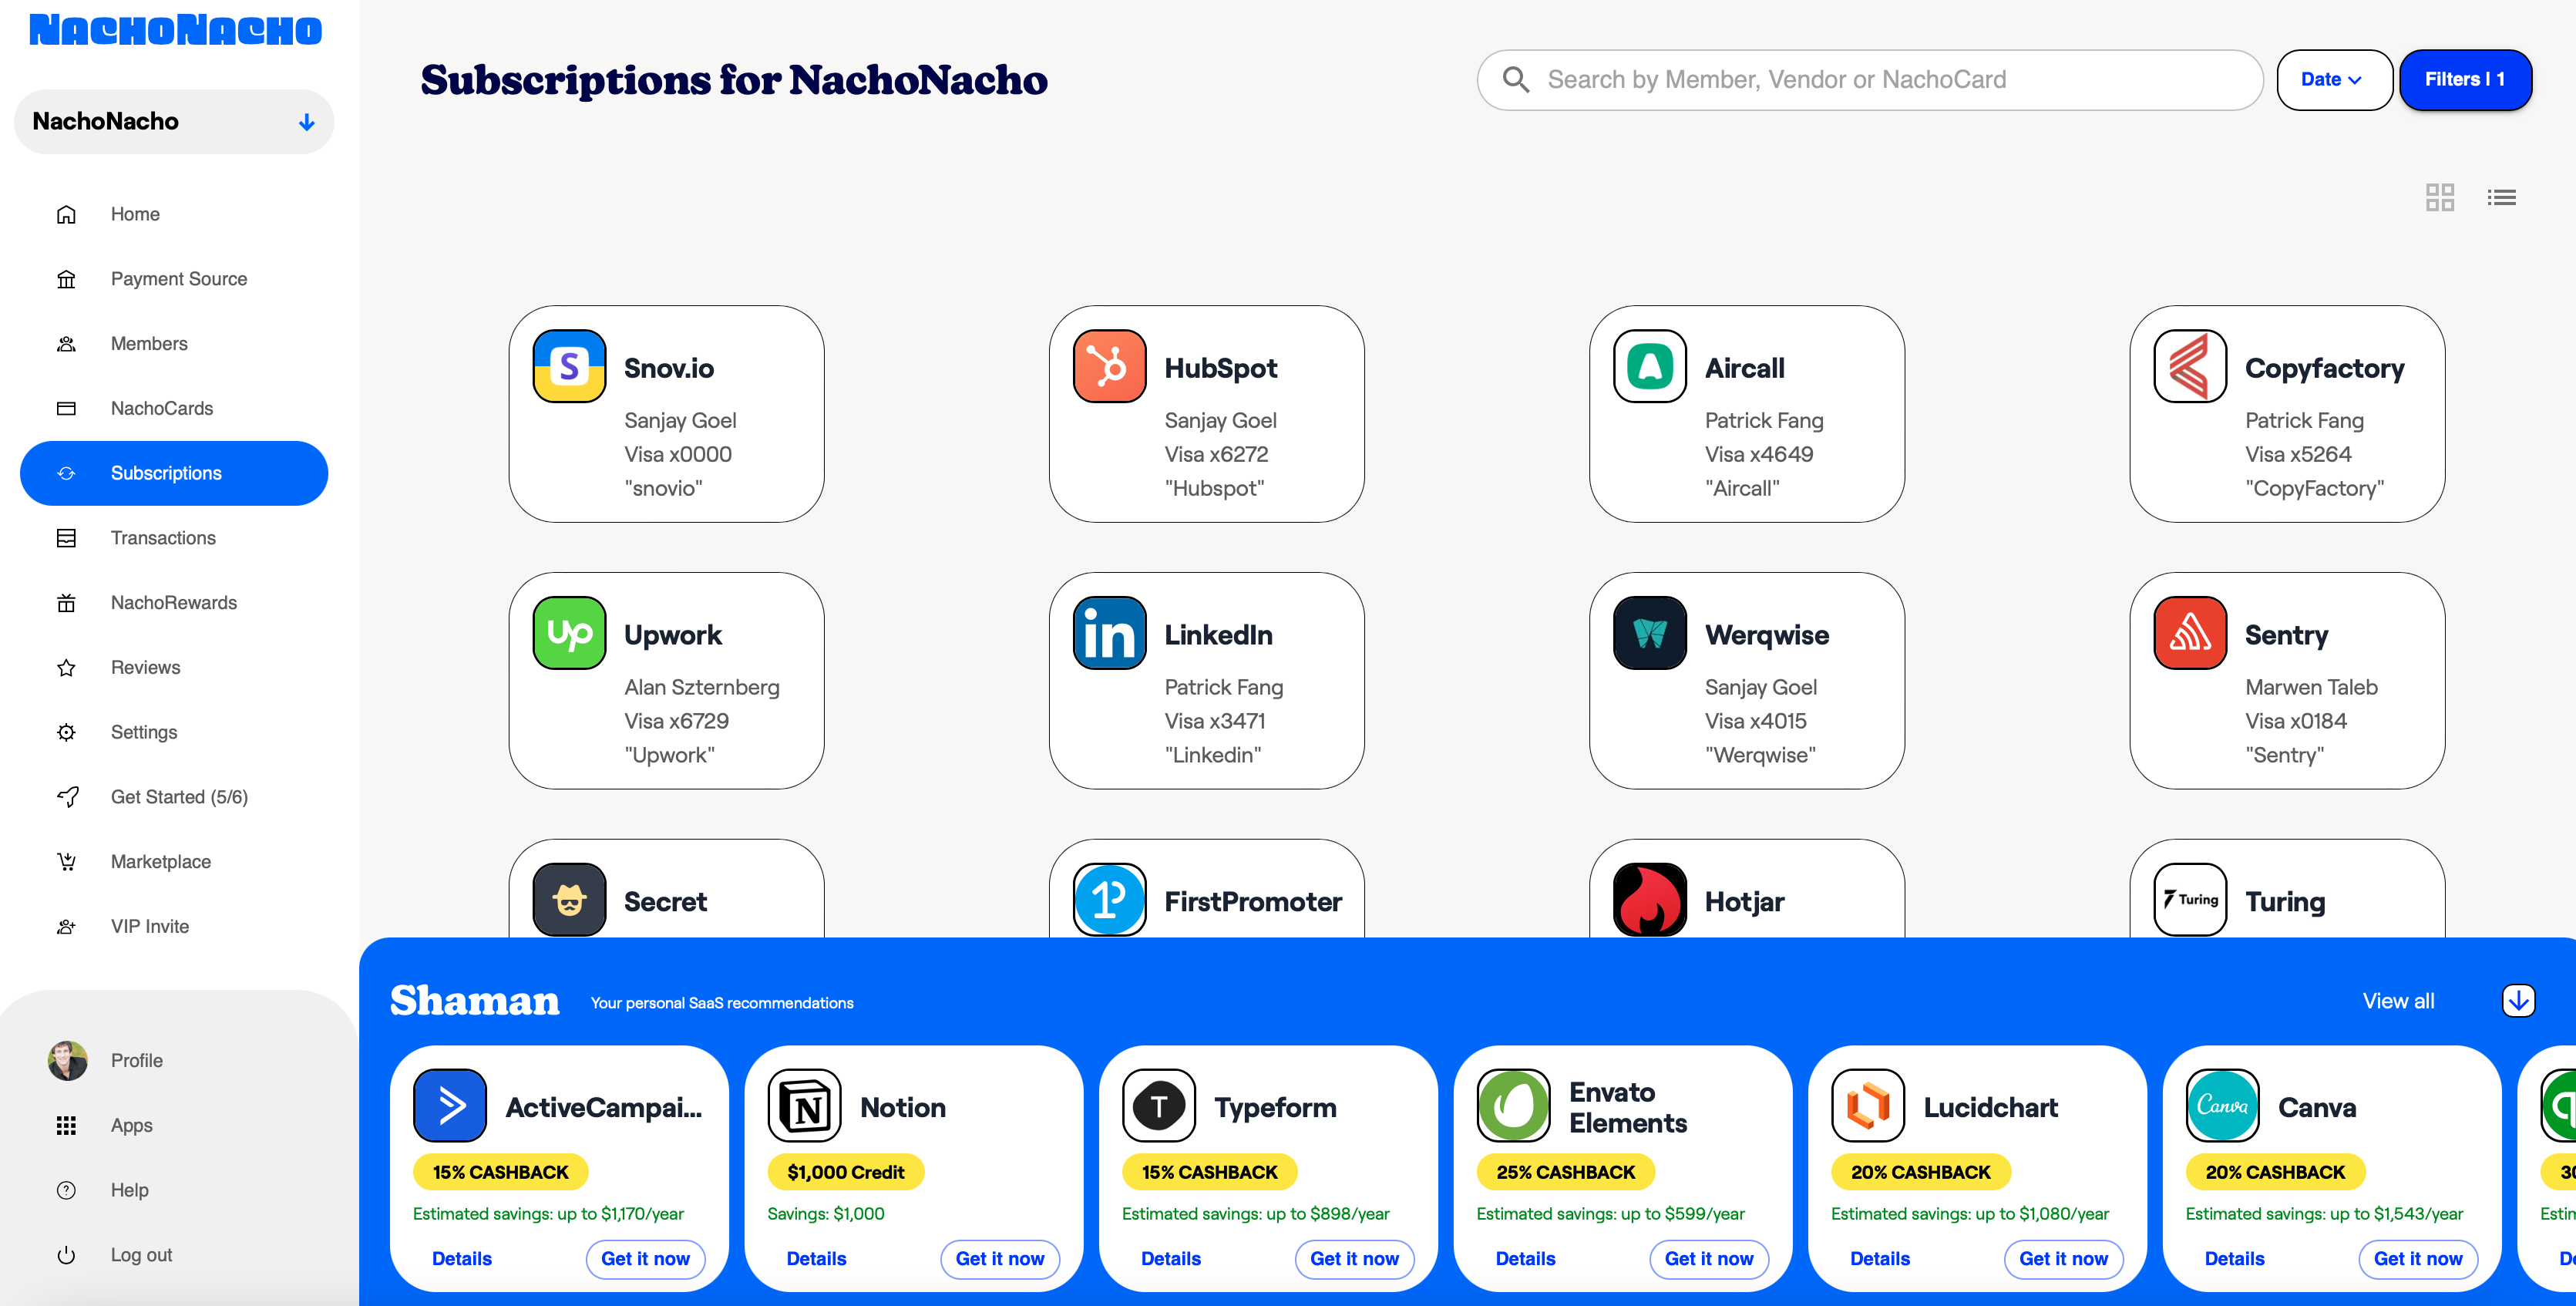The height and width of the screenshot is (1306, 2576).
Task: Switch to grid view layout
Action: pyautogui.click(x=2440, y=197)
